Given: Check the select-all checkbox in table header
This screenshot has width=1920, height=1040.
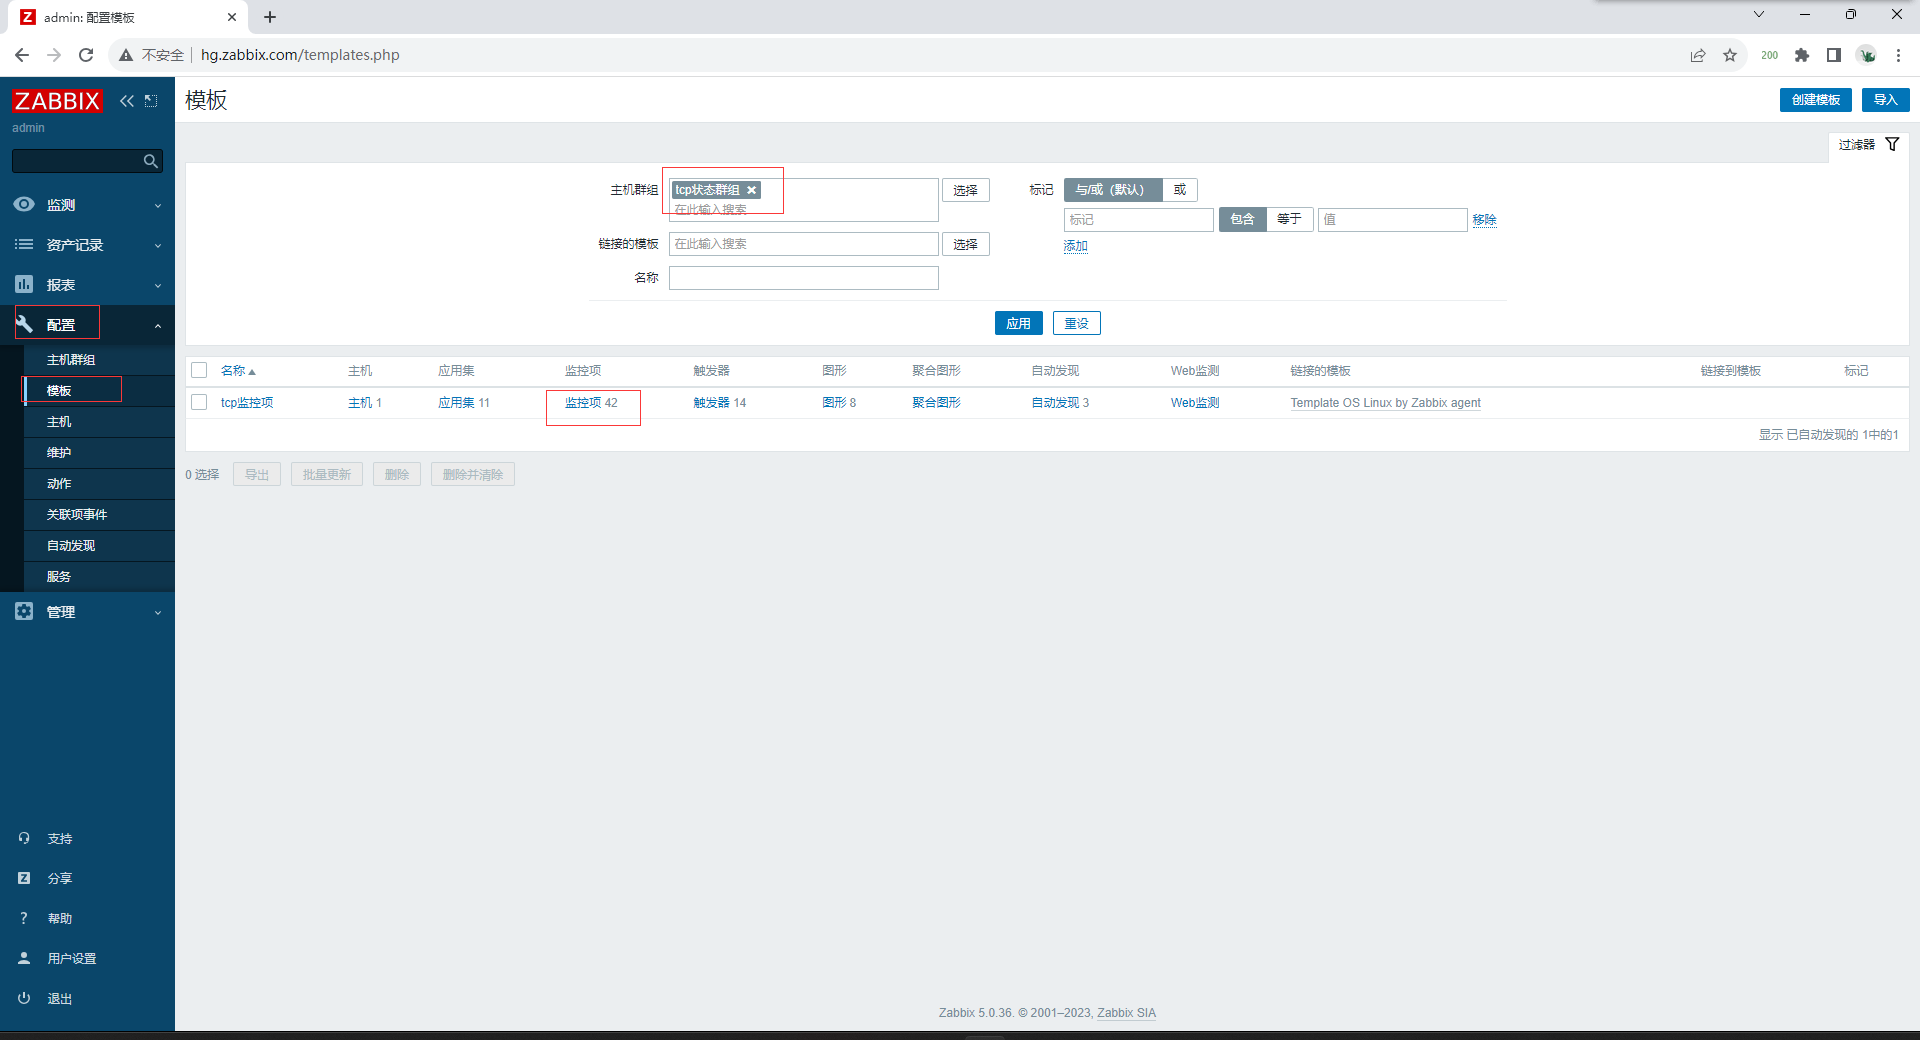Looking at the screenshot, I should pyautogui.click(x=199, y=371).
